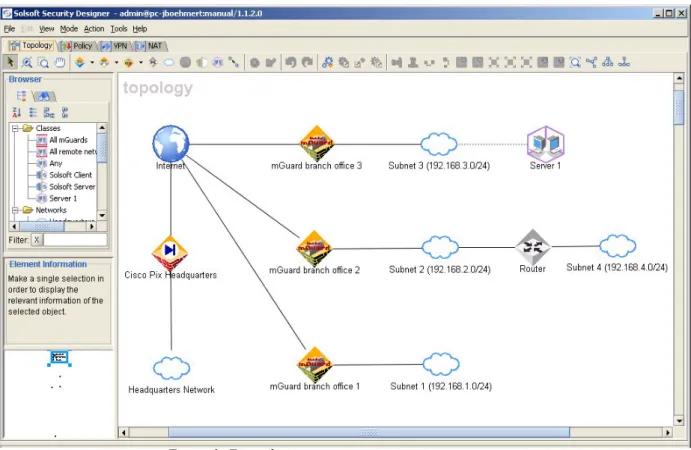The image size is (691, 450).
Task: Select the Internet globe node
Action: tap(171, 144)
